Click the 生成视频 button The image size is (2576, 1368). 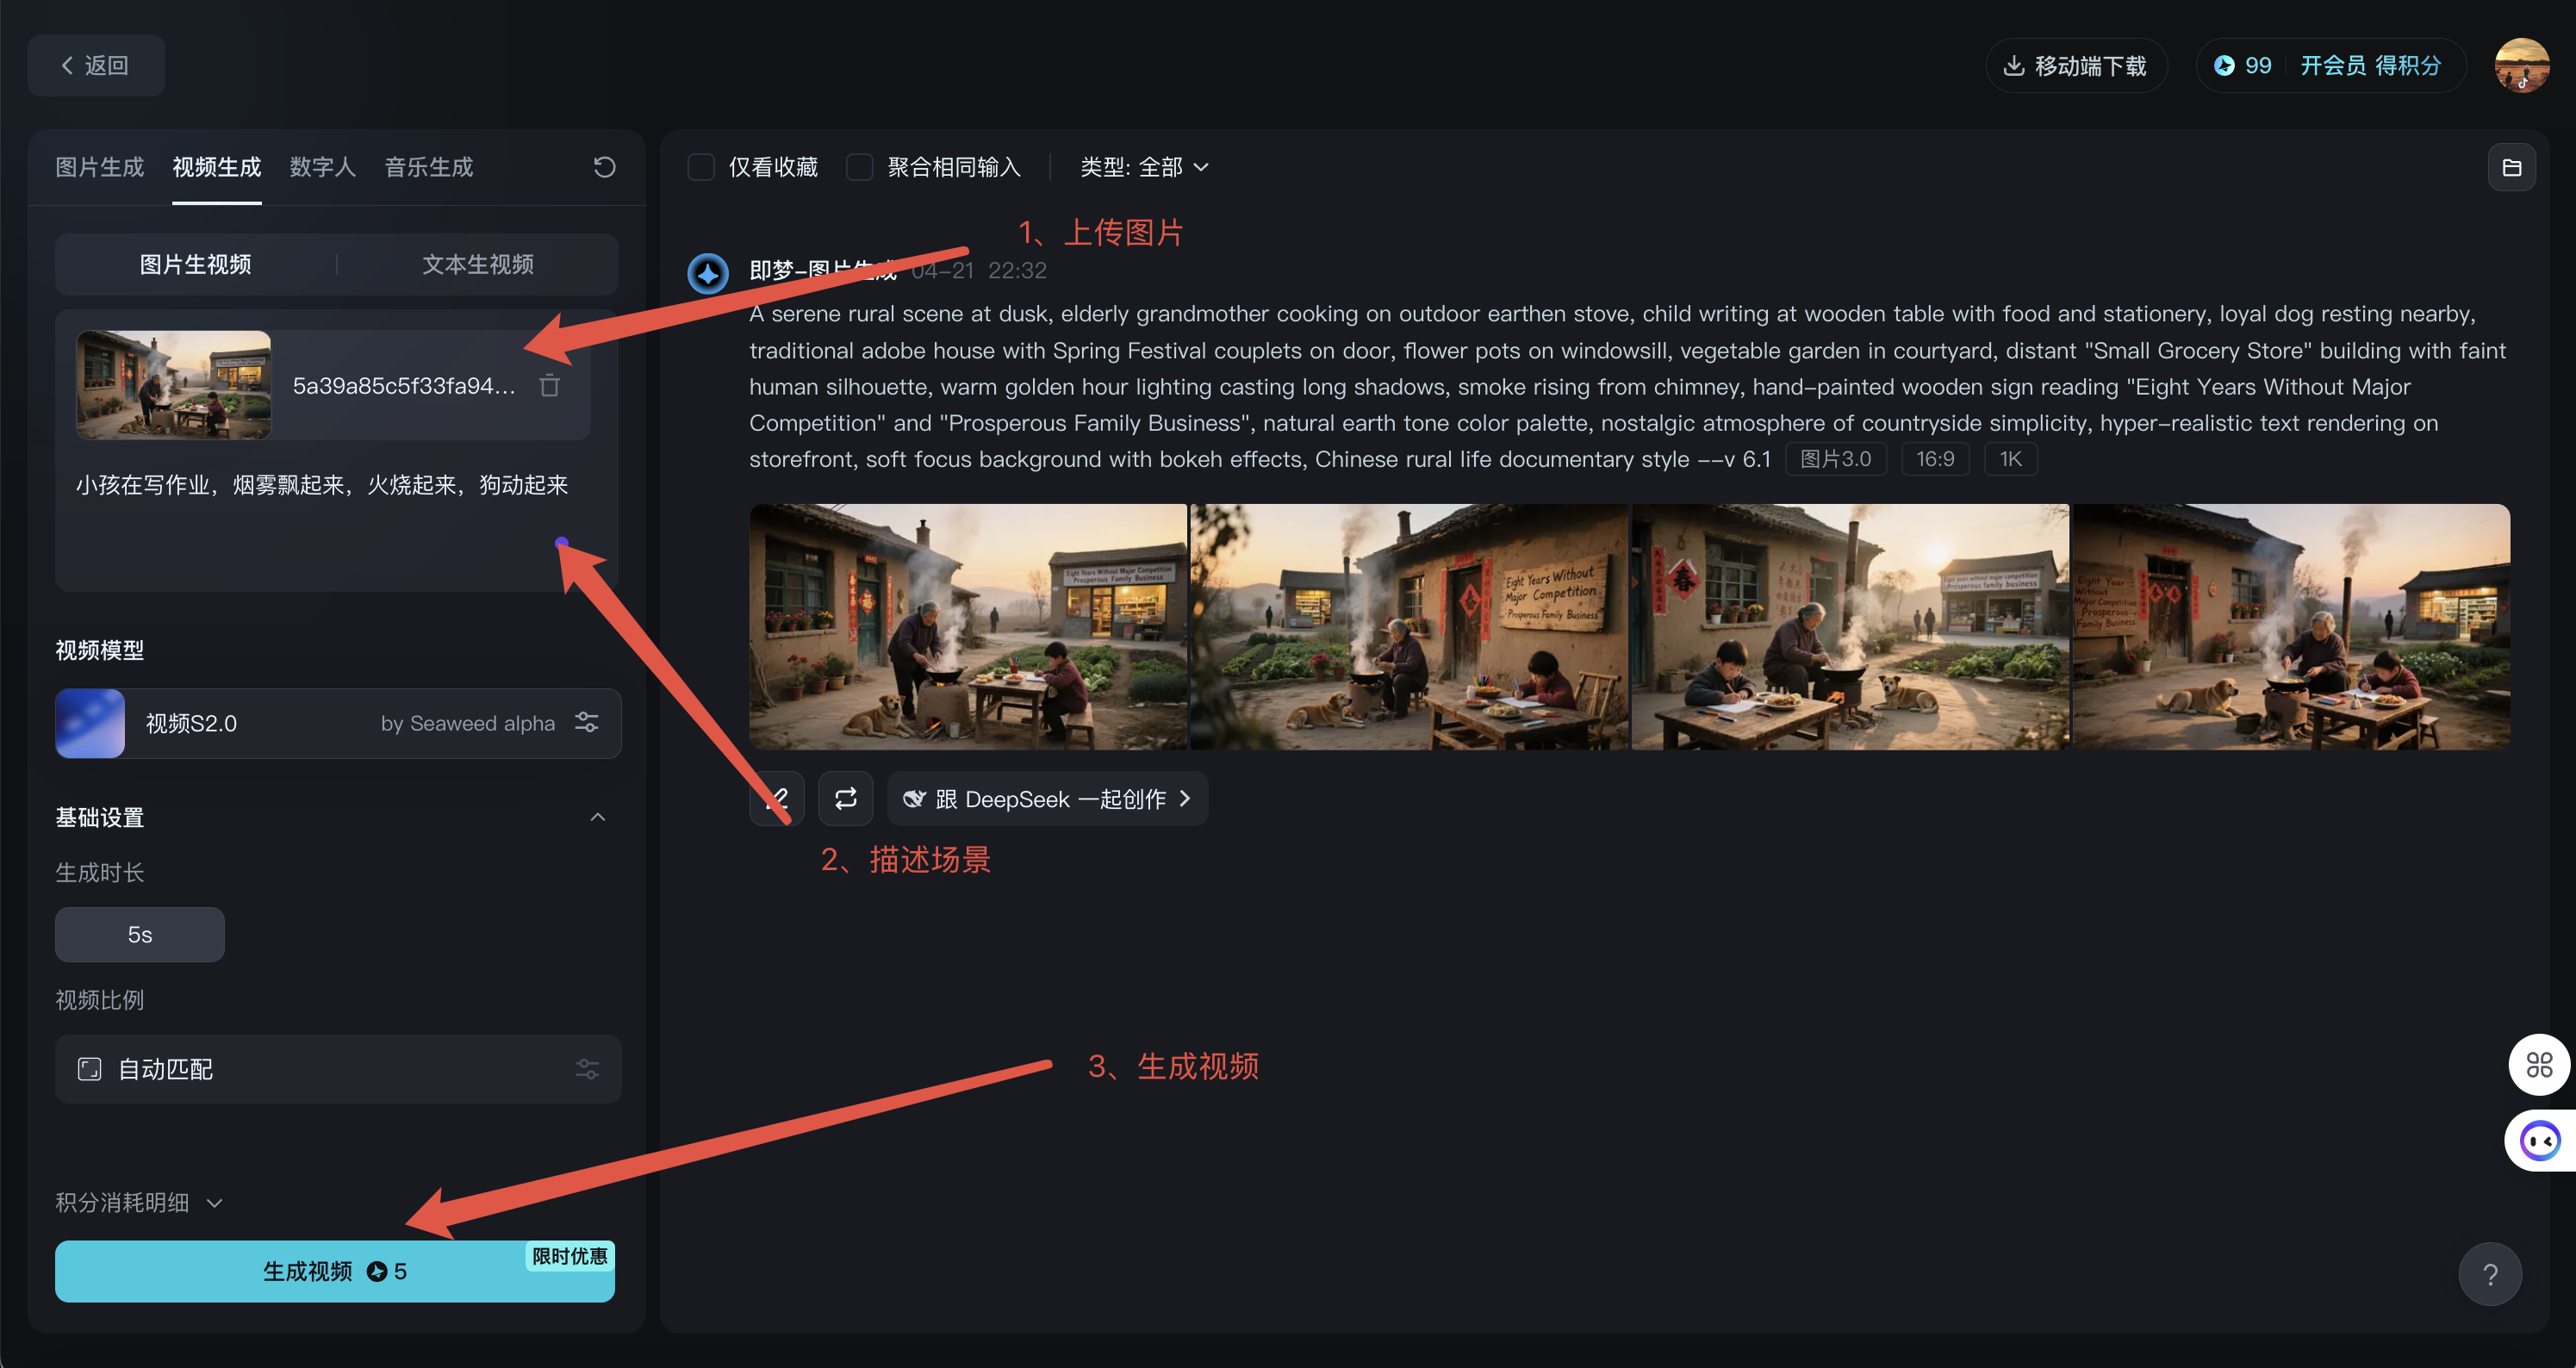pos(335,1270)
